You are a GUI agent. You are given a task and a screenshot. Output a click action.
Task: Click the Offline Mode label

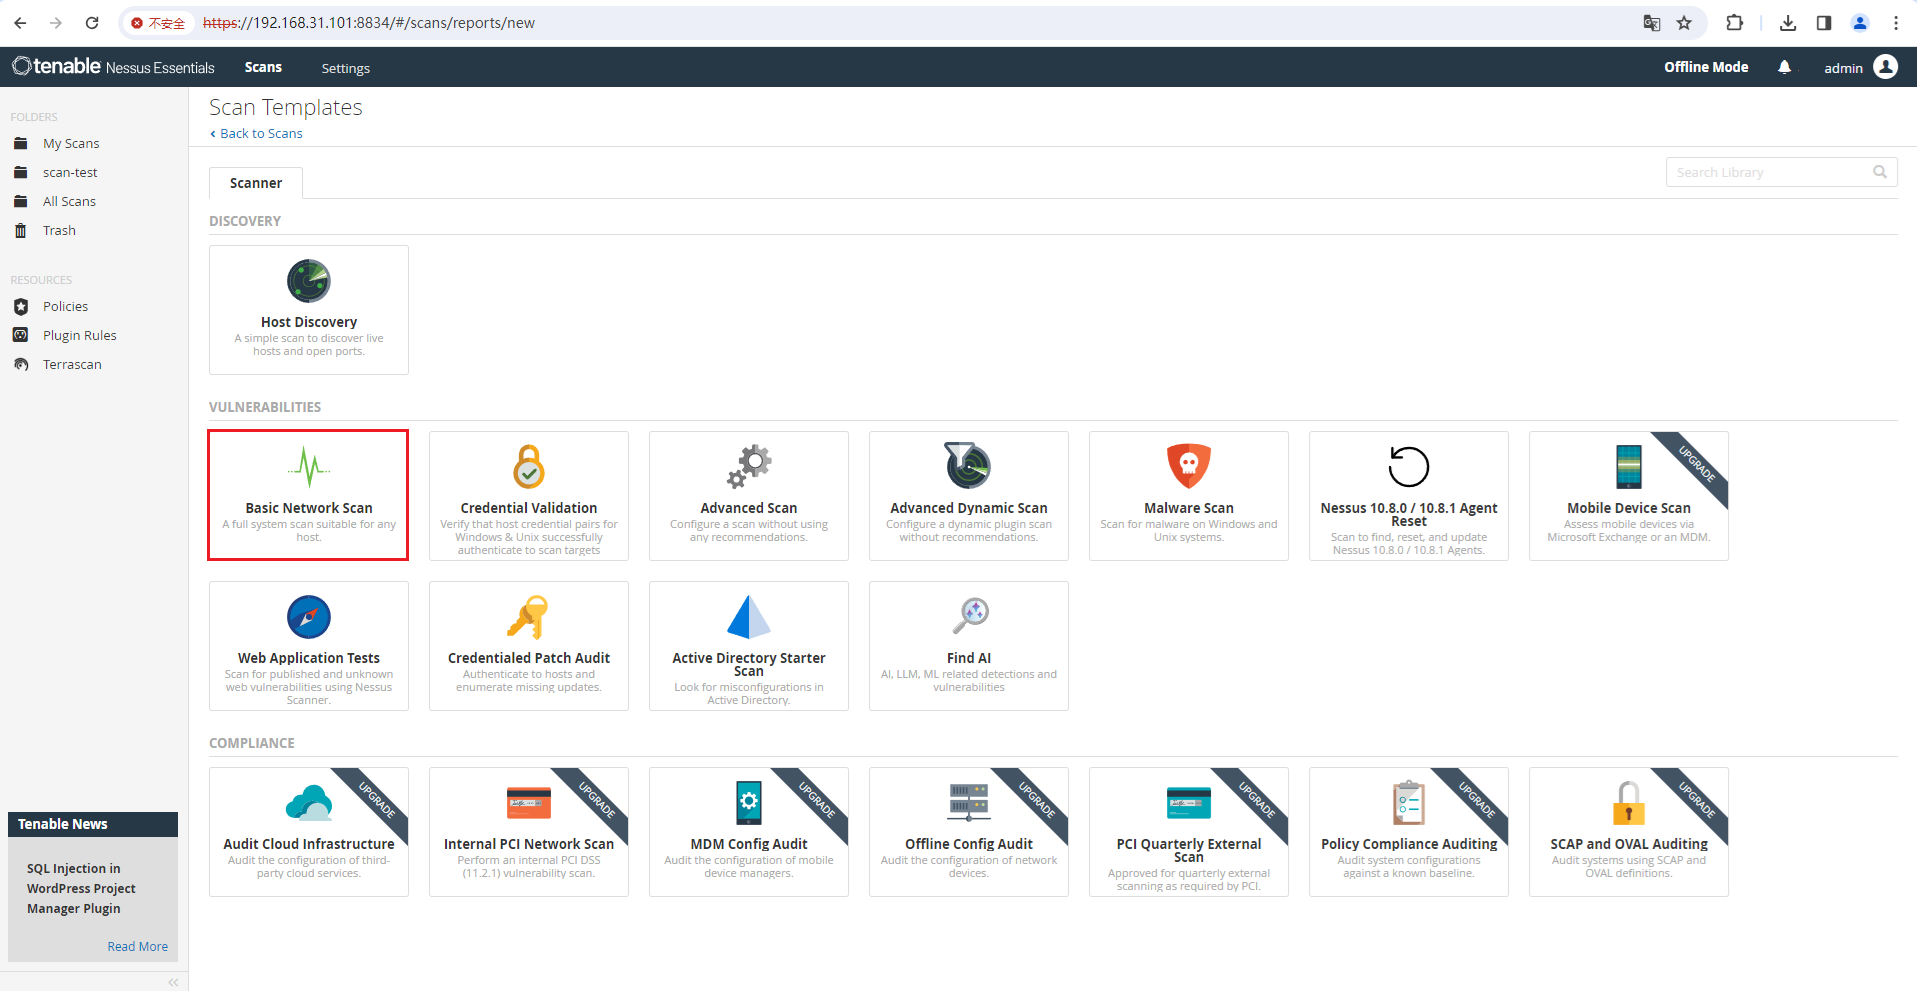click(1706, 67)
